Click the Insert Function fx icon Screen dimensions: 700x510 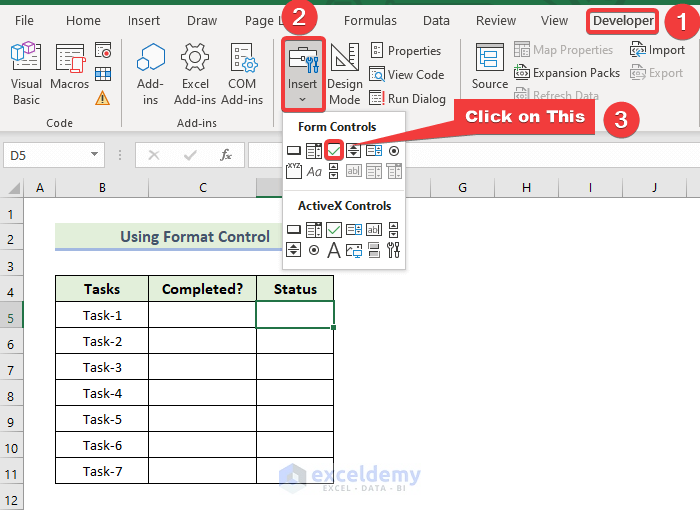[226, 155]
